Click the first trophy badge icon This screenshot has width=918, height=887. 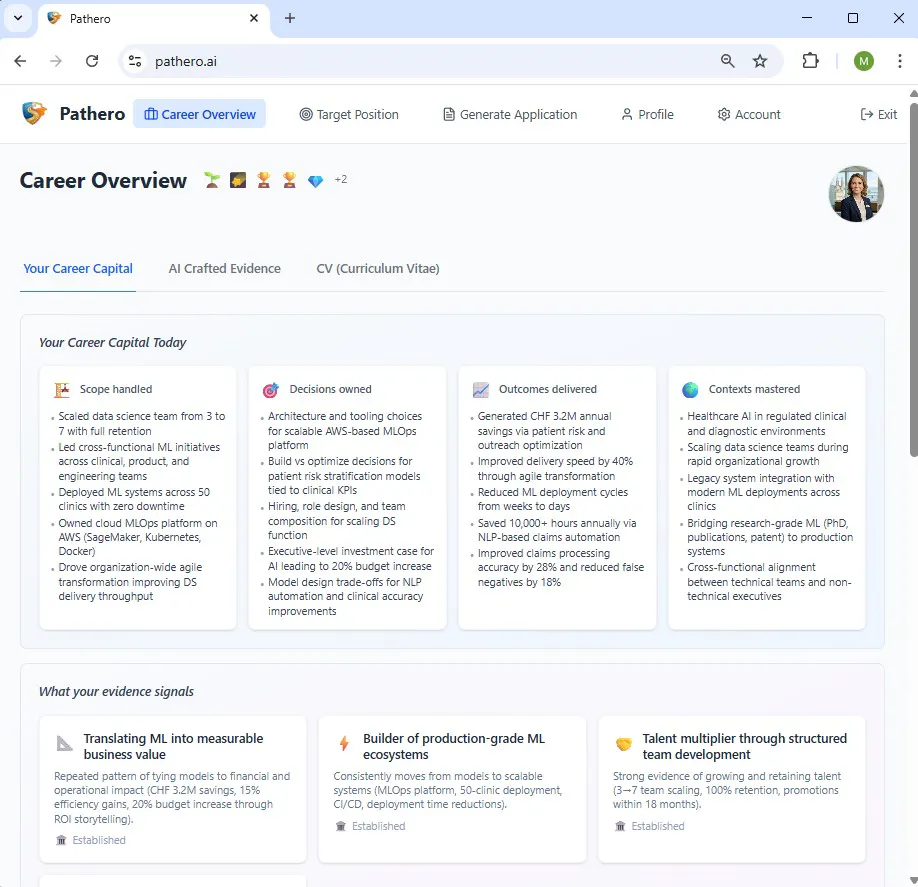(263, 180)
